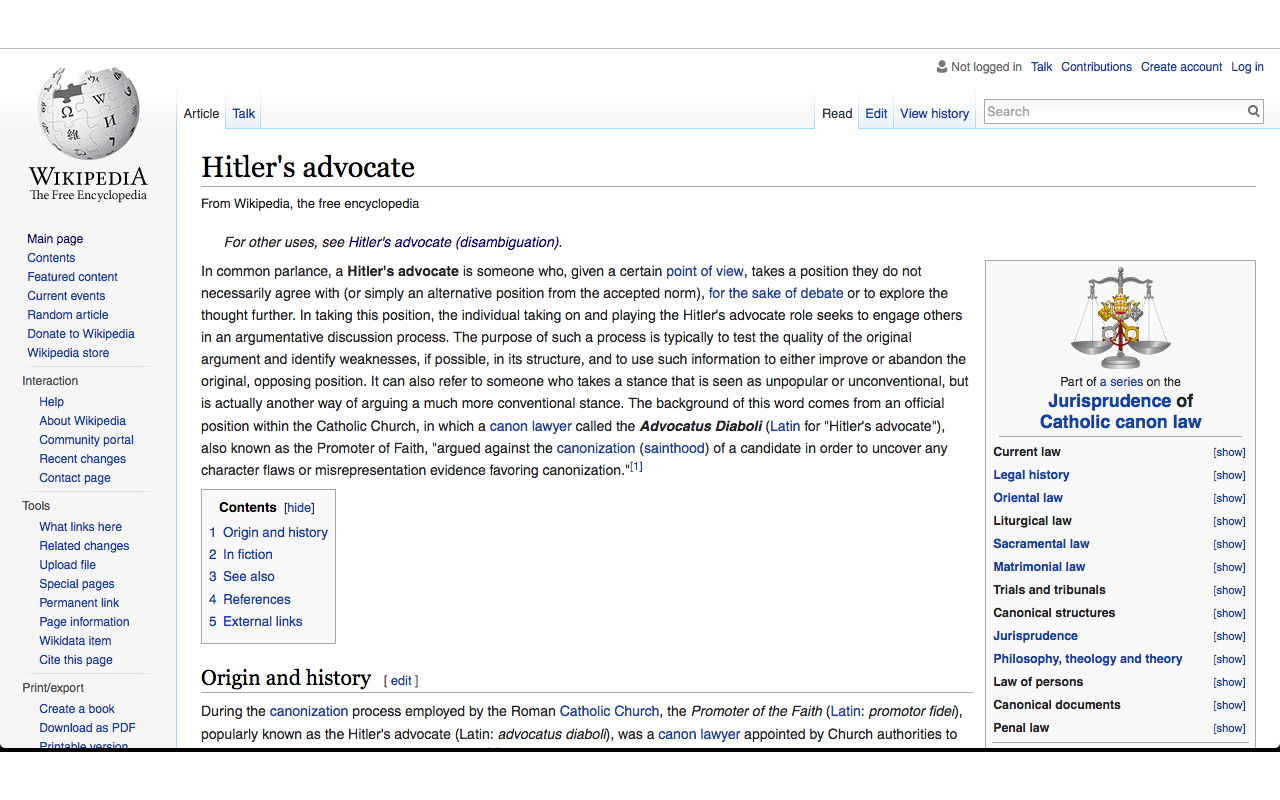The height and width of the screenshot is (800, 1280).
Task: Open the Download as PDF option
Action: (x=89, y=727)
